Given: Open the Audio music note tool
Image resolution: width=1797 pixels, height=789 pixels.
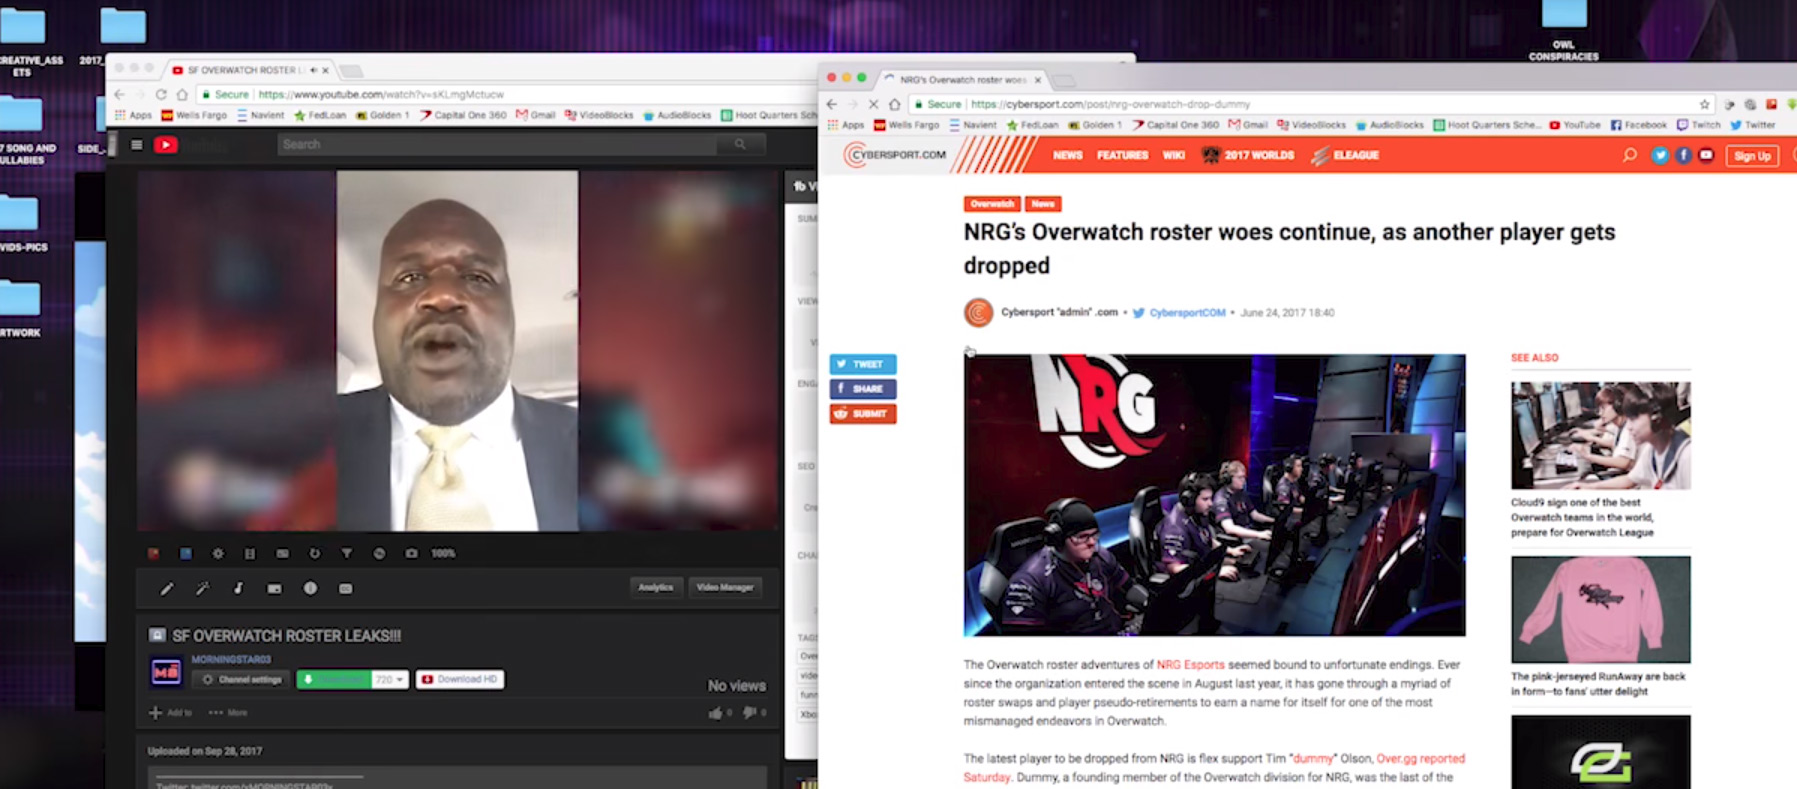Looking at the screenshot, I should [x=238, y=589].
